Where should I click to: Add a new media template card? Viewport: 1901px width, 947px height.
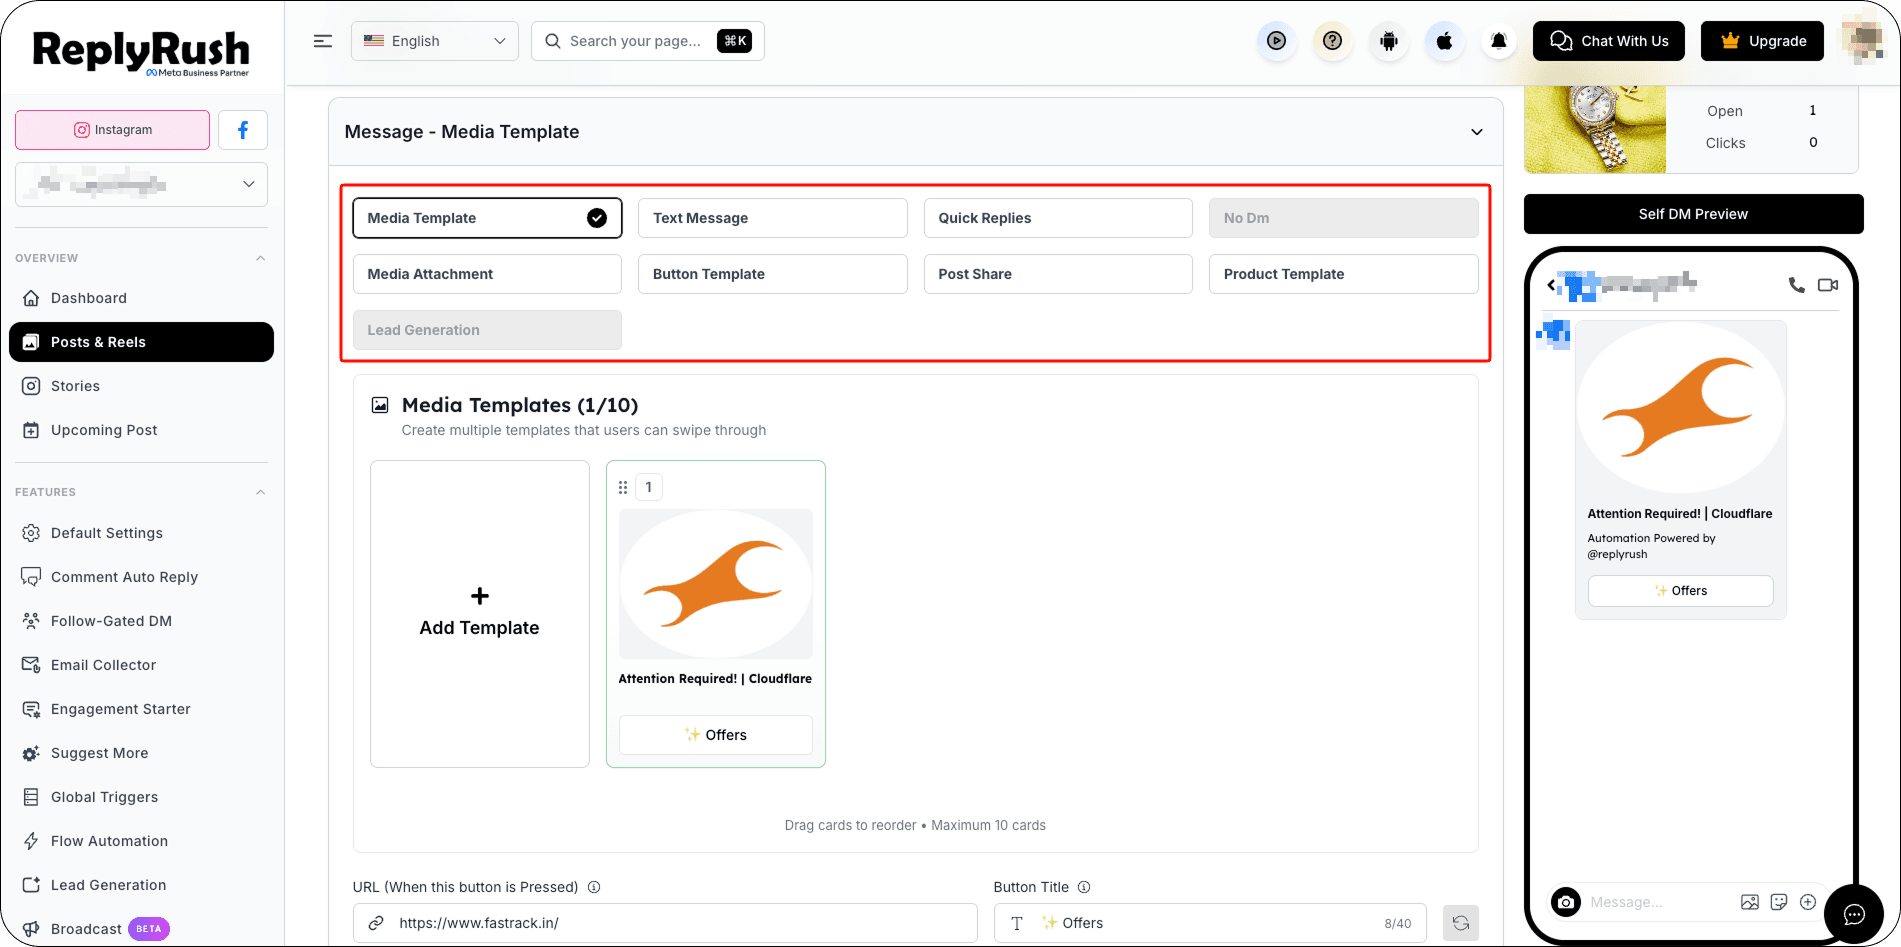(480, 614)
